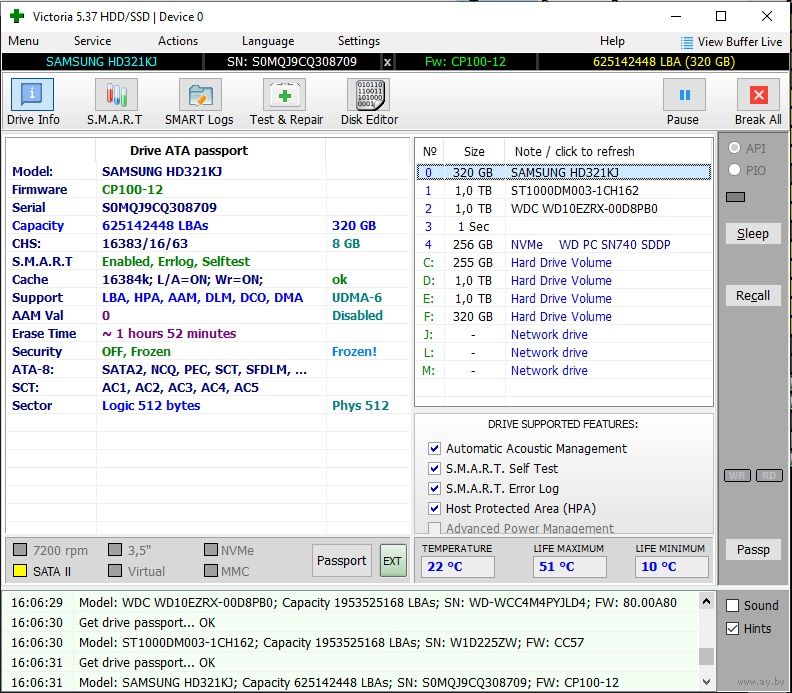This screenshot has width=792, height=693.
Task: Open the Disk Editor
Action: pyautogui.click(x=369, y=102)
